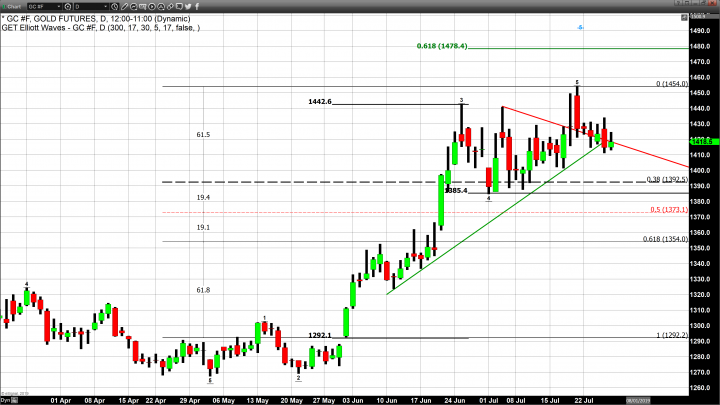This screenshot has height=405, width=720.
Task: Open the symbol dropdown arrow next to GC #F
Action: pos(59,6)
